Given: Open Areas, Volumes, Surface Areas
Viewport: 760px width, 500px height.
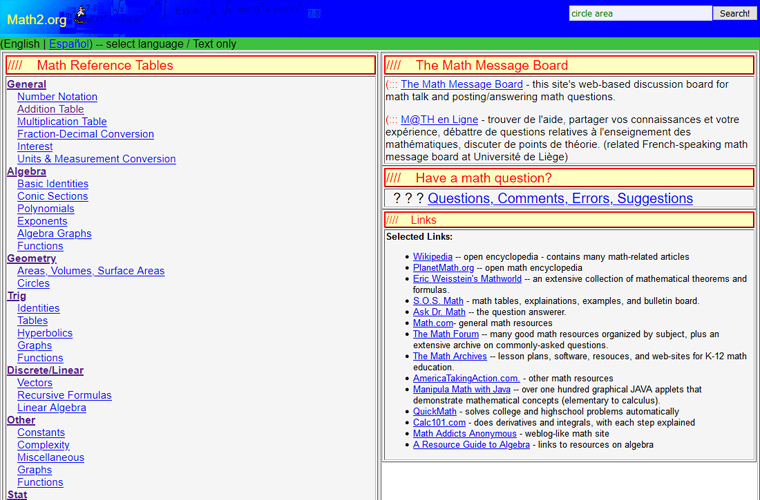Looking at the screenshot, I should point(91,271).
